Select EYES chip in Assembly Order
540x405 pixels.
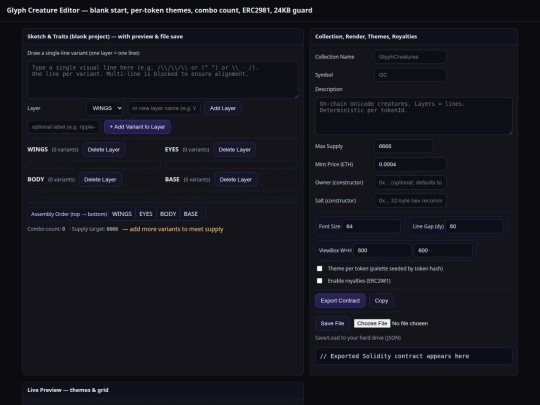tap(146, 214)
